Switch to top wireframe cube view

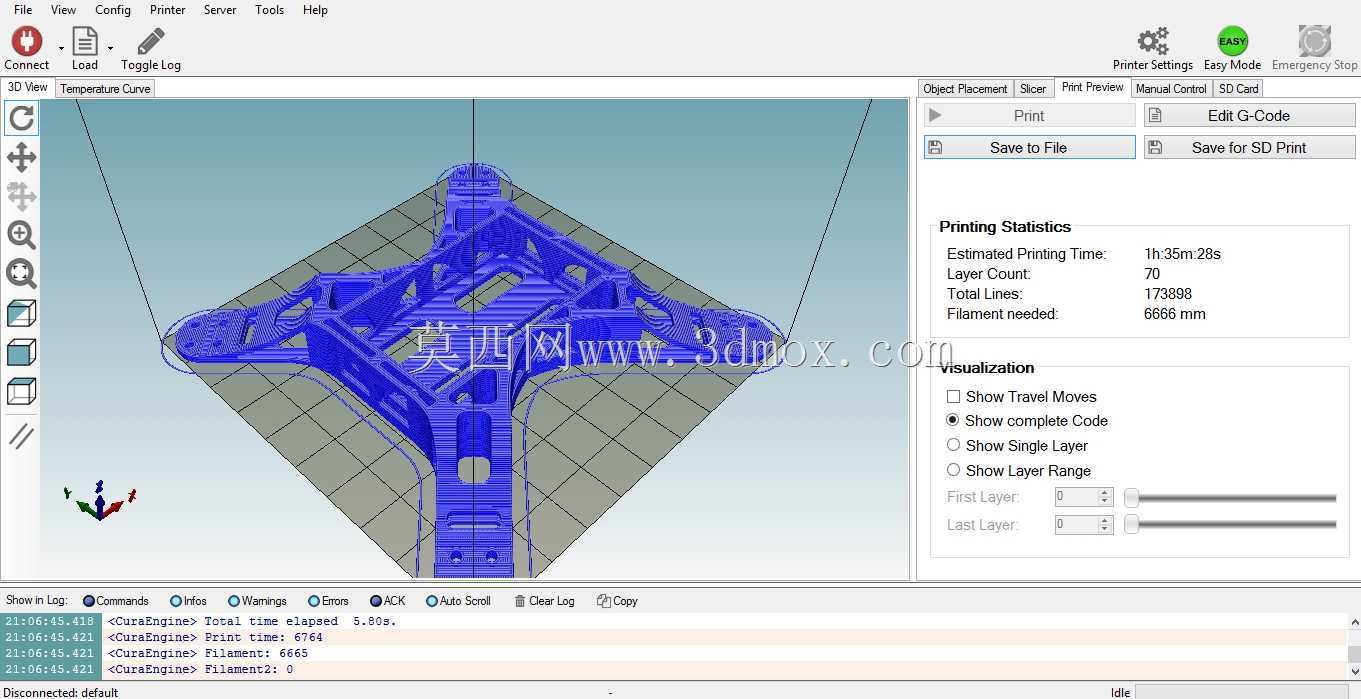(x=21, y=391)
